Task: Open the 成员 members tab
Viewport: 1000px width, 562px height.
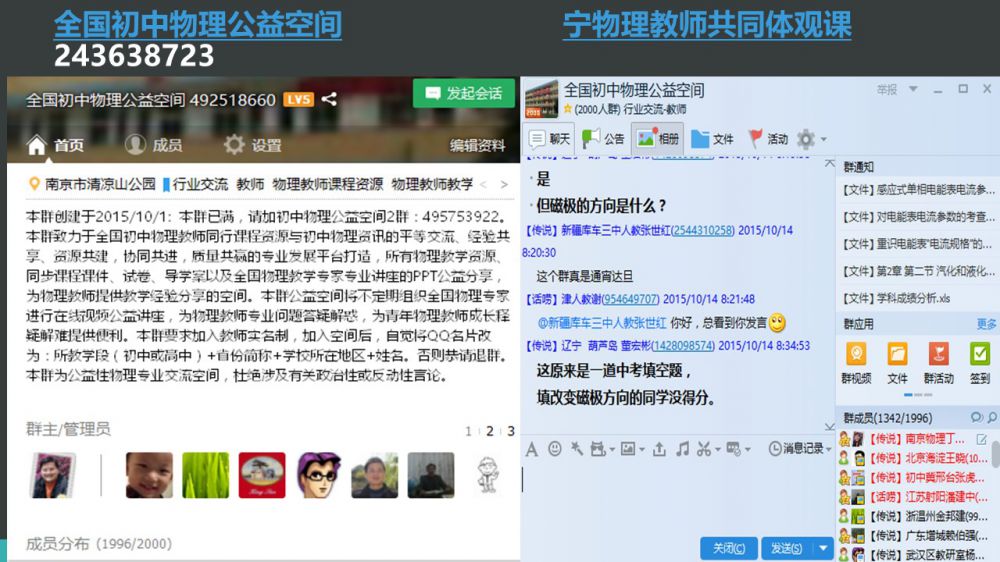Action: point(154,145)
